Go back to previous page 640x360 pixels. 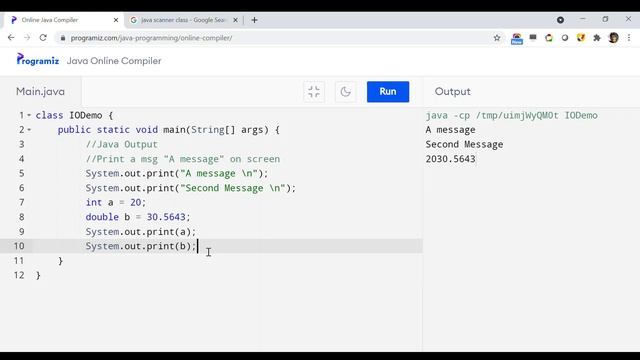coord(11,38)
